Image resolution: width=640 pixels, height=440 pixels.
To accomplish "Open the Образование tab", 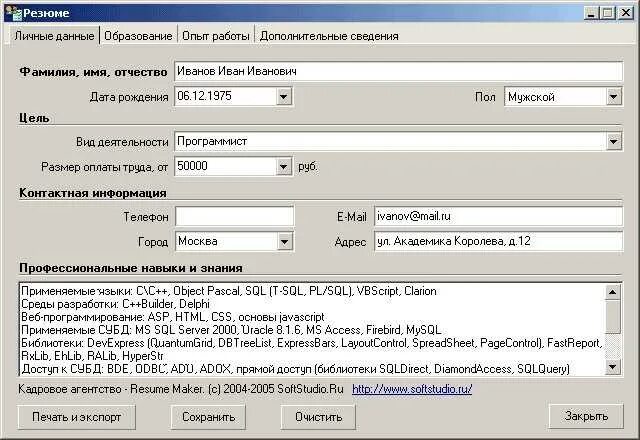I will [138, 36].
